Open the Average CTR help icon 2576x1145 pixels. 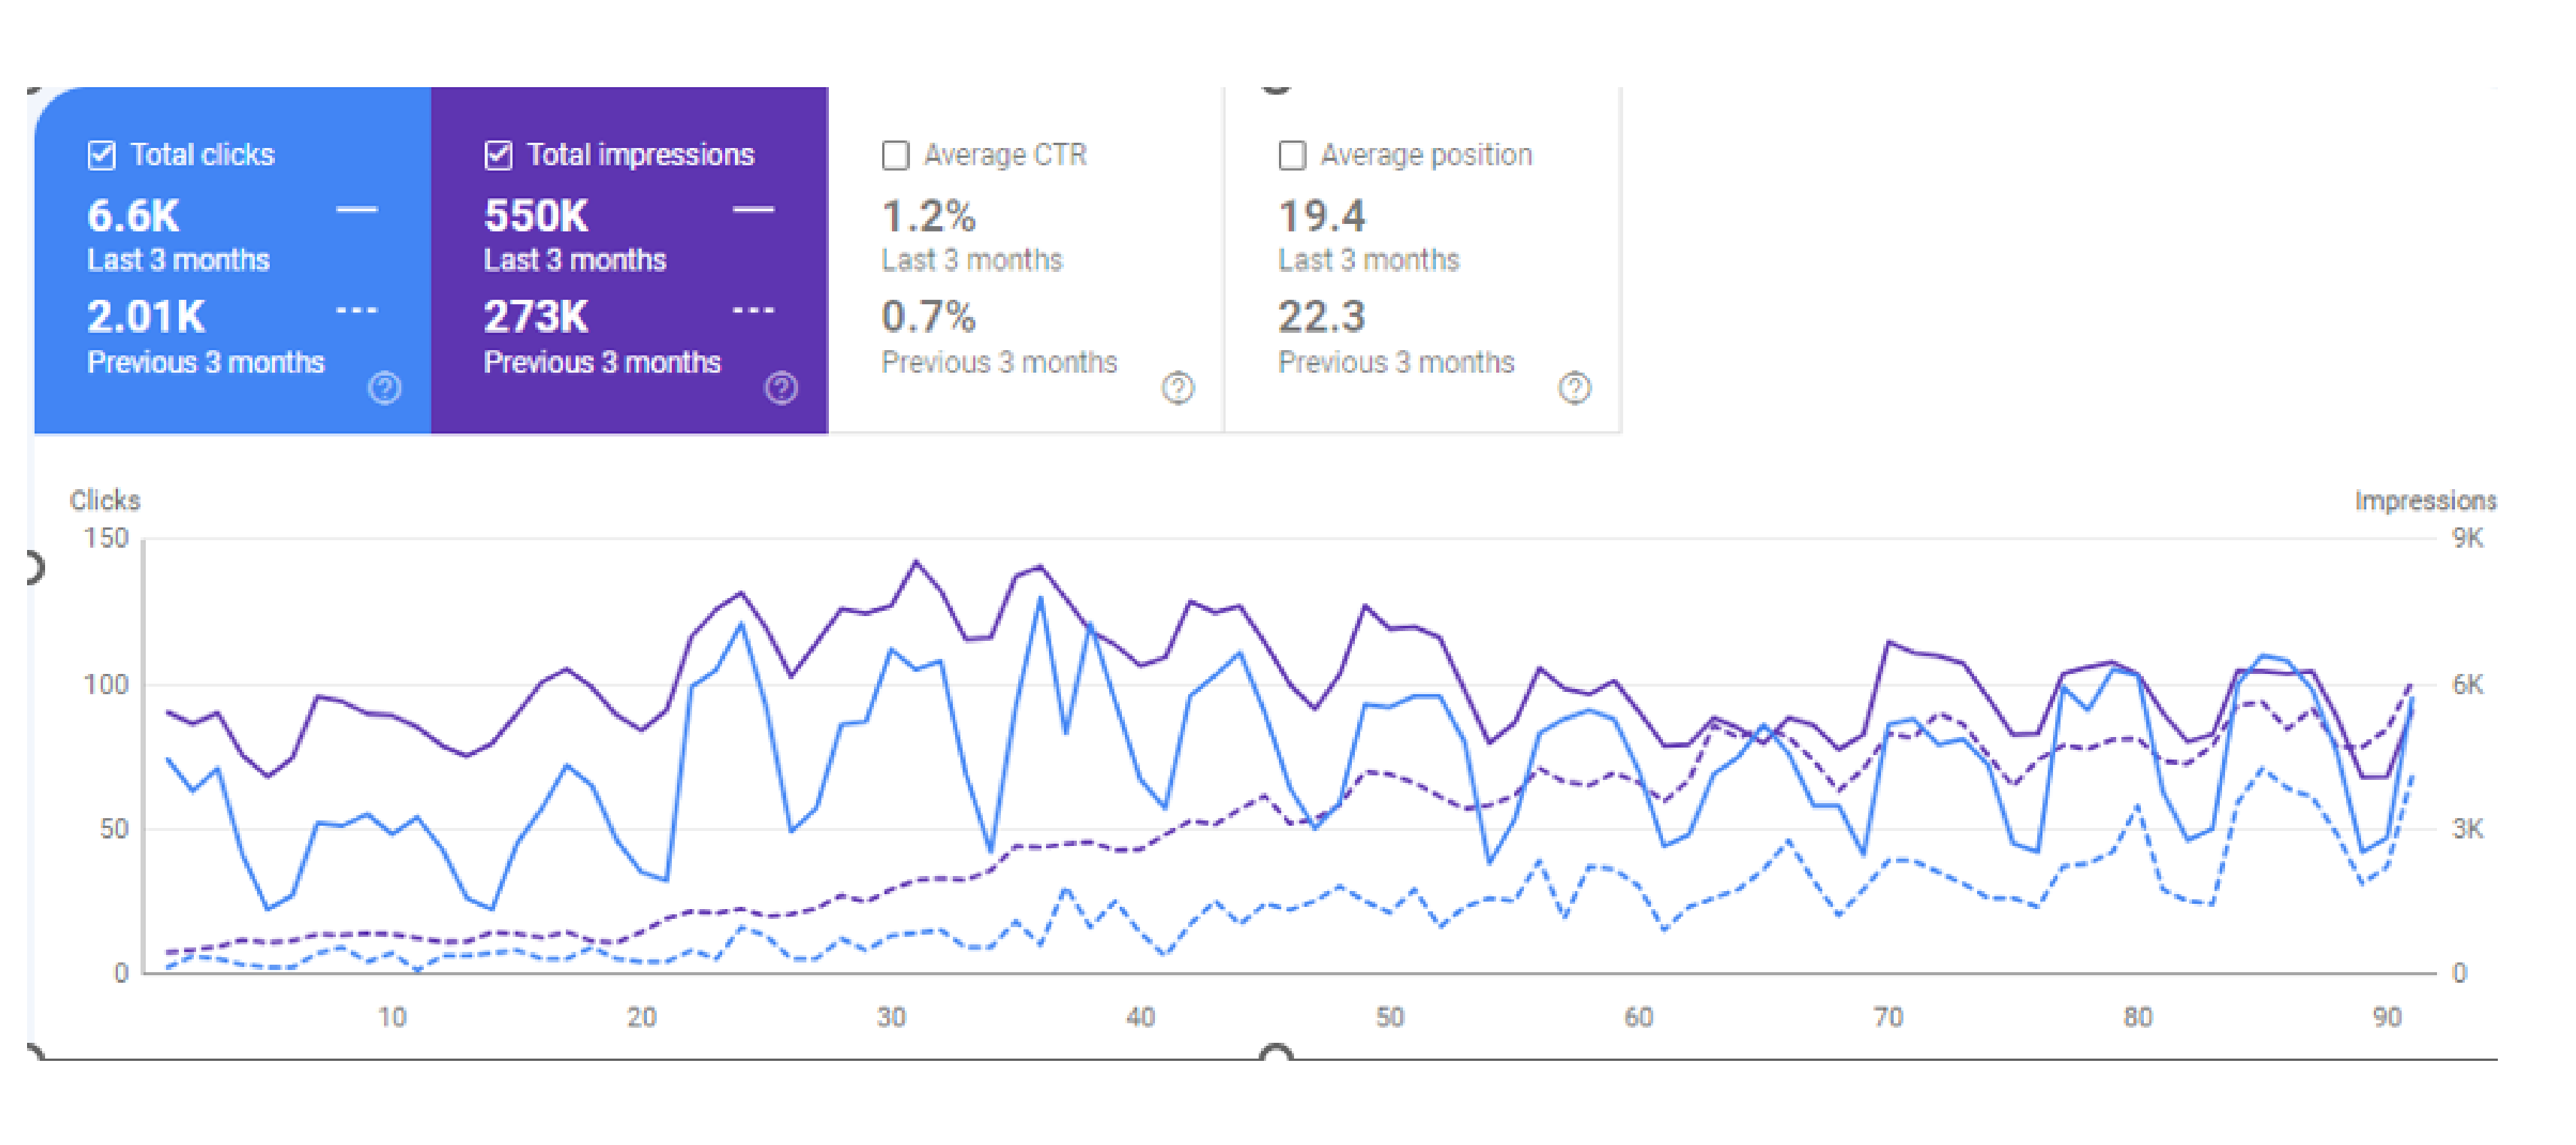[x=1178, y=388]
